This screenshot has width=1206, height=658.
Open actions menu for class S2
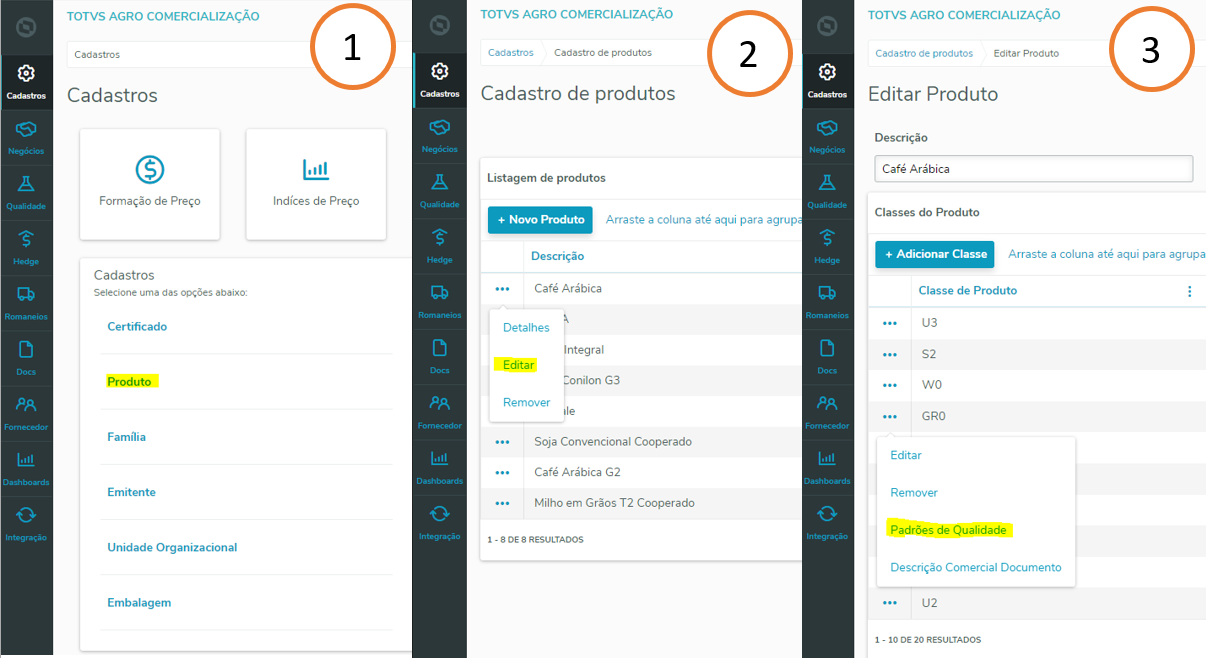coord(890,354)
